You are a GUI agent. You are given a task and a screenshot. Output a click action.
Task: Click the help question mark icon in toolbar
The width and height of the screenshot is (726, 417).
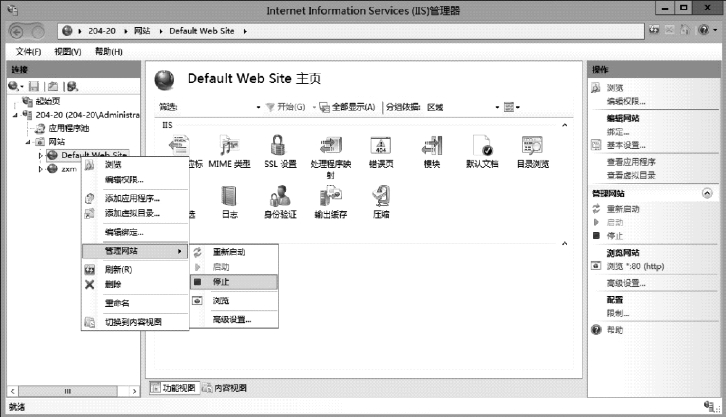pyautogui.click(x=703, y=30)
